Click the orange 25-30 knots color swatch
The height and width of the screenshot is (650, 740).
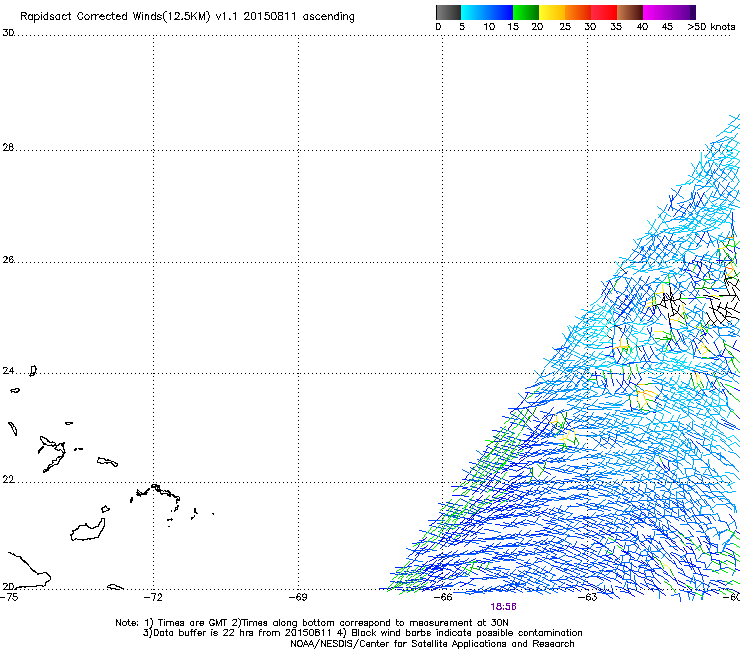(x=578, y=12)
